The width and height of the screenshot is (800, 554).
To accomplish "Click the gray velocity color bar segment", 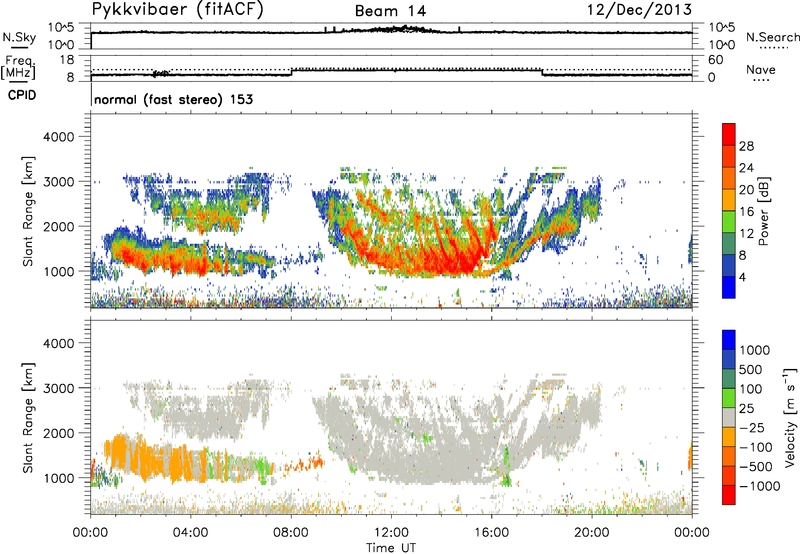I will pos(729,417).
